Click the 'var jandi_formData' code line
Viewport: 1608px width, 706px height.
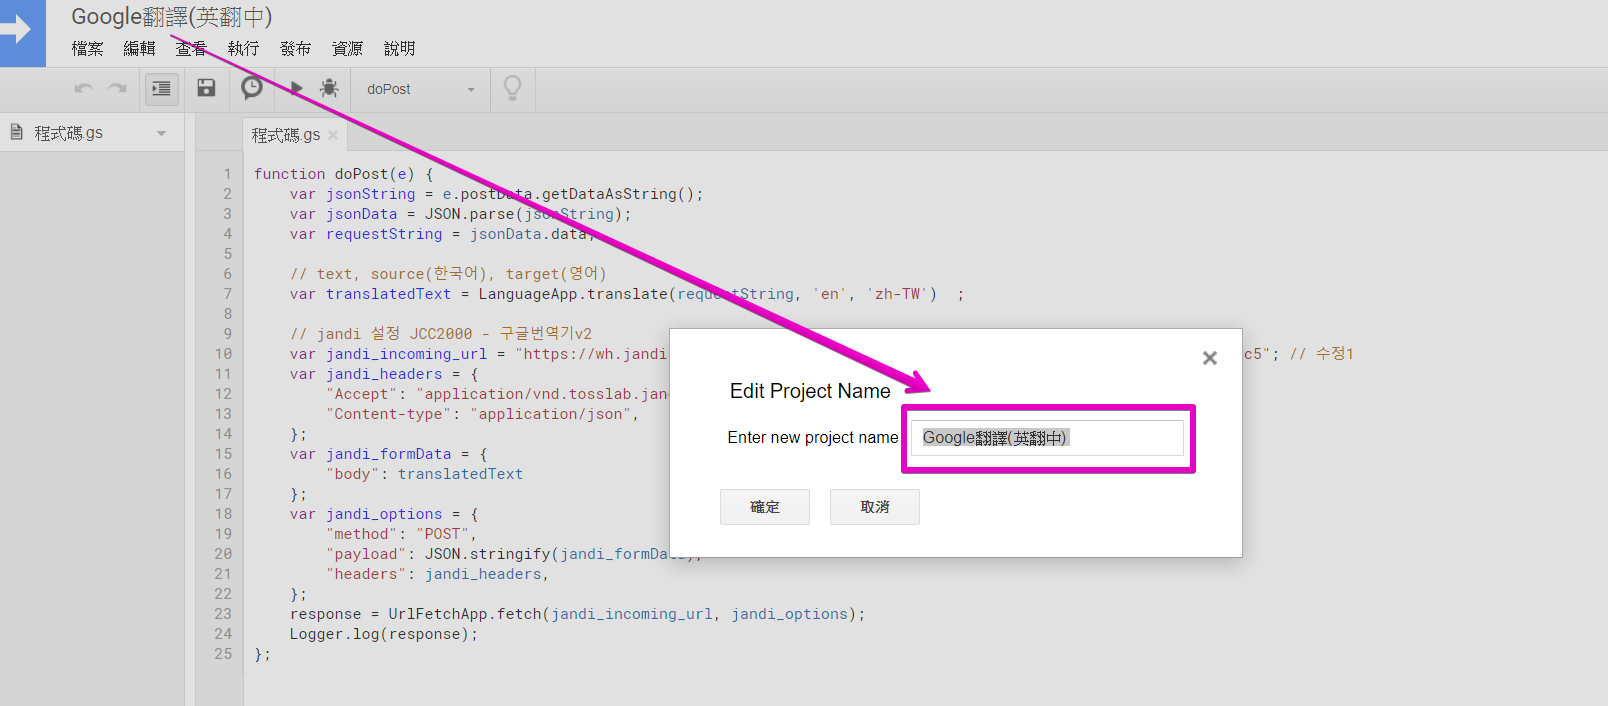pyautogui.click(x=388, y=454)
